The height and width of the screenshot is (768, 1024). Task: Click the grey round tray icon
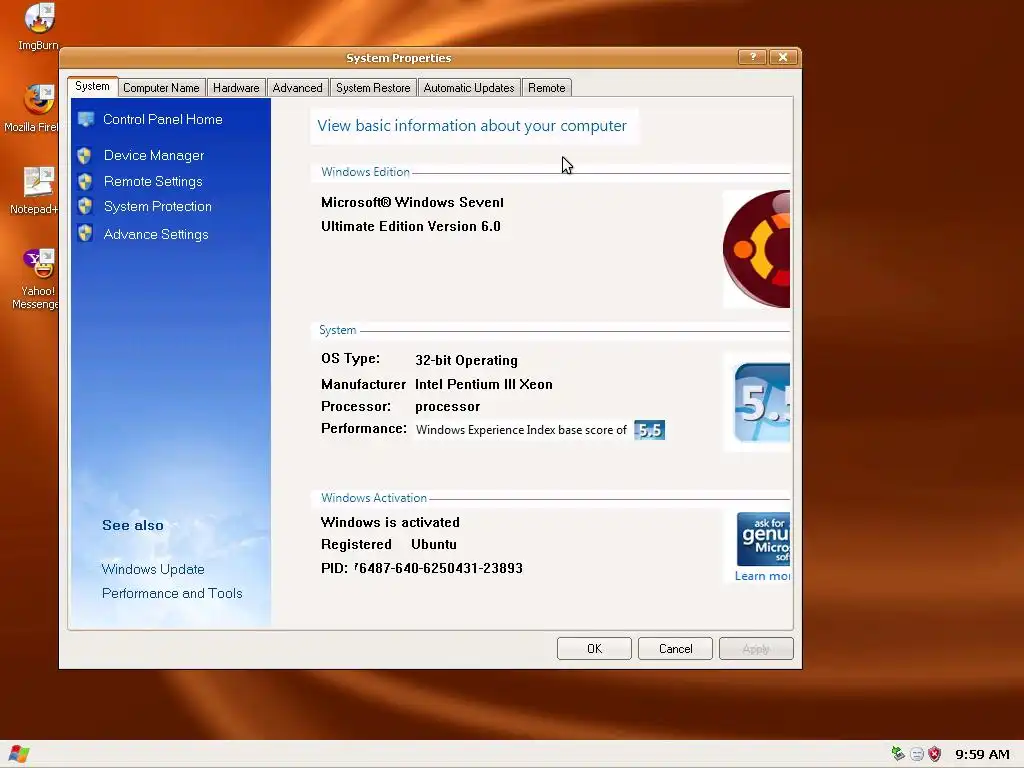coord(917,754)
